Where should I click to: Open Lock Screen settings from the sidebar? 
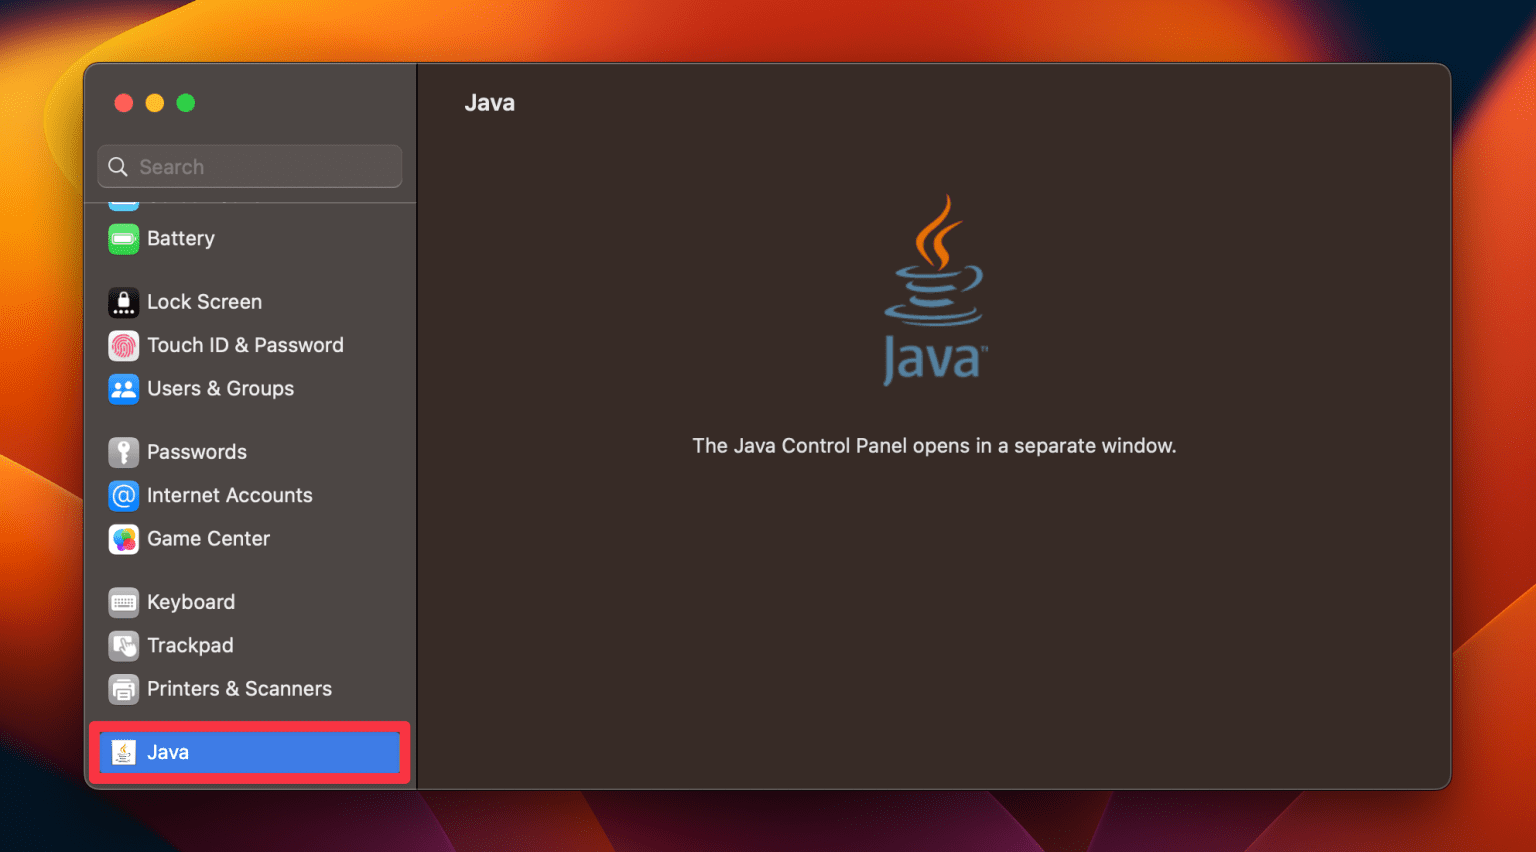pos(204,302)
